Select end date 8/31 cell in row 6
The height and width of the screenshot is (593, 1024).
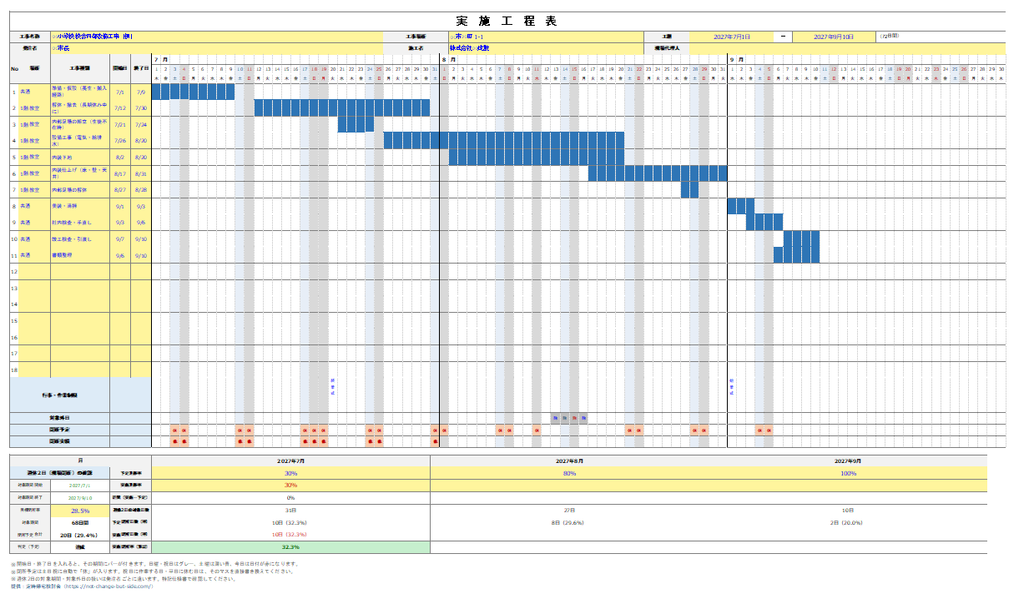coord(141,174)
